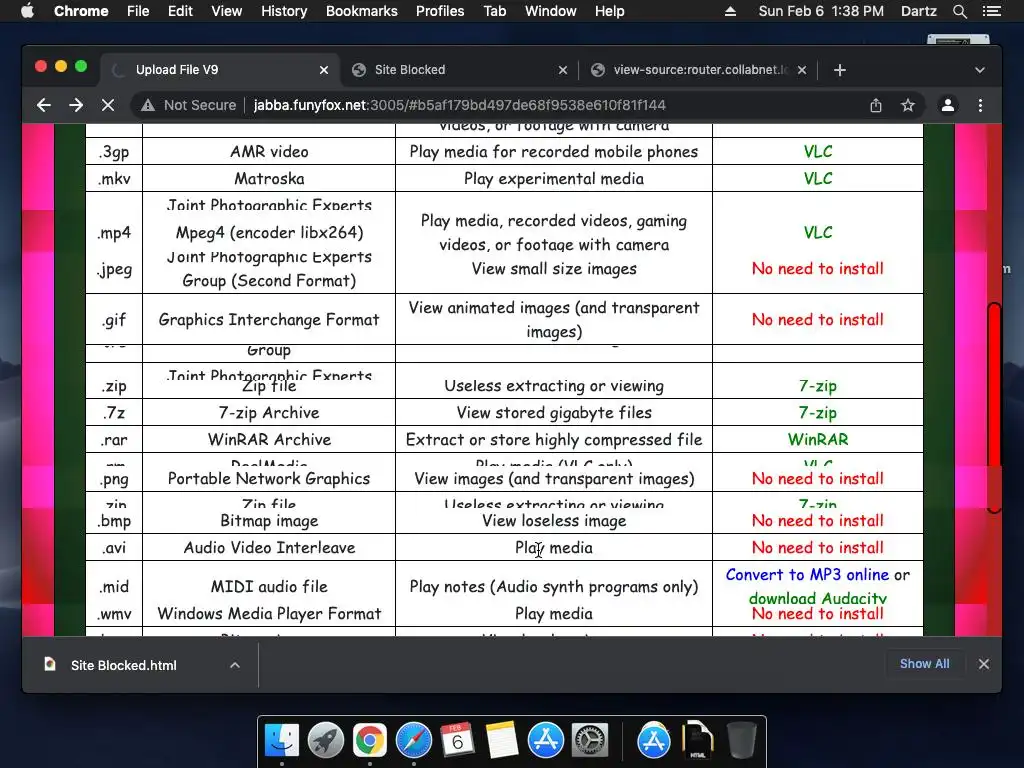Share this page using share icon
The width and height of the screenshot is (1024, 768).
click(876, 105)
